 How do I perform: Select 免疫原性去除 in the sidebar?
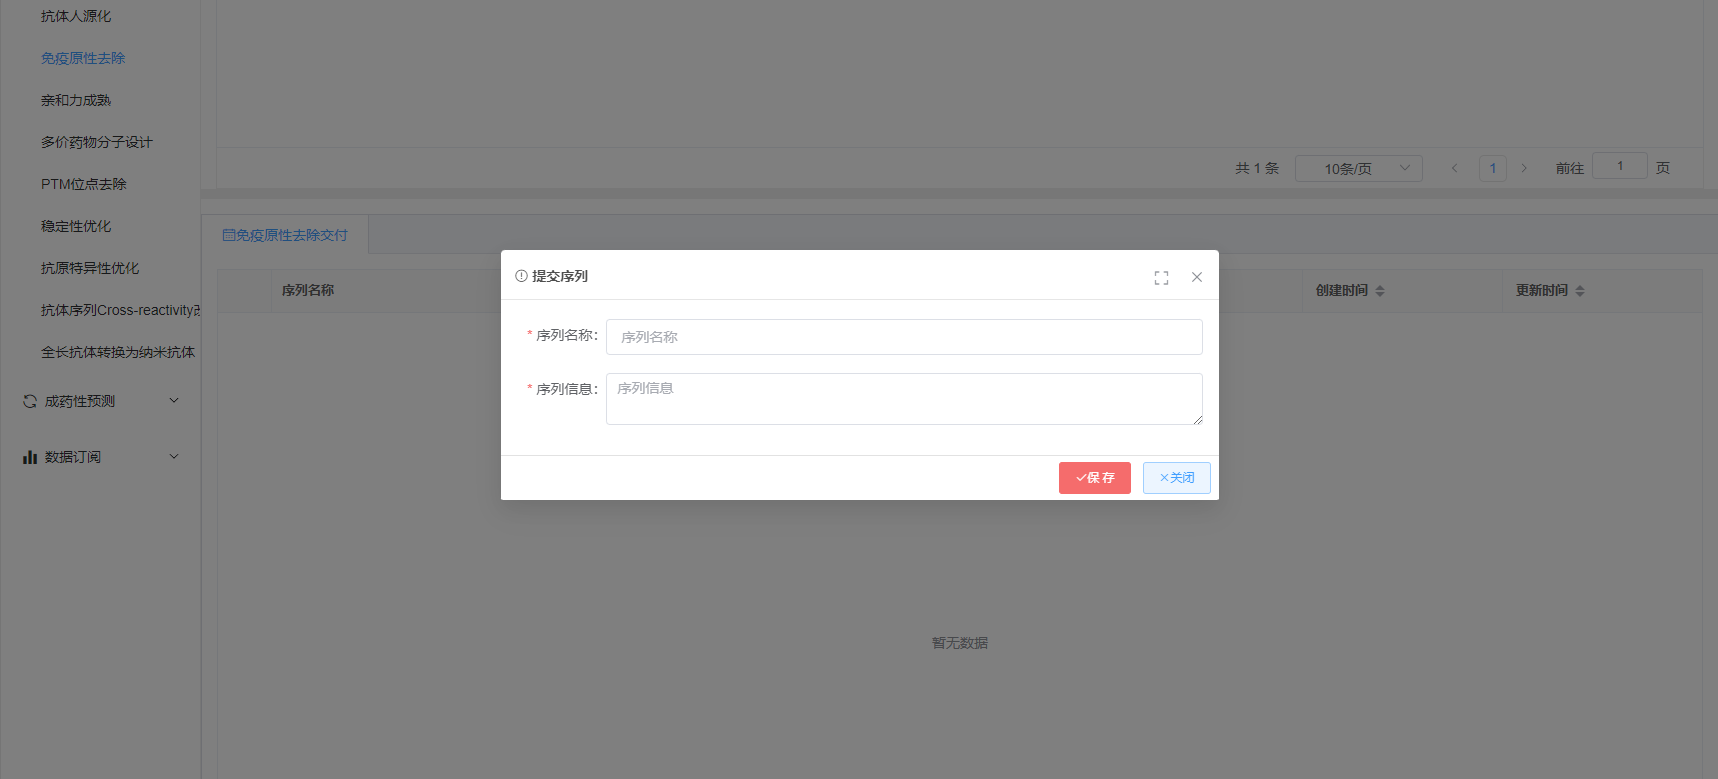tap(83, 58)
